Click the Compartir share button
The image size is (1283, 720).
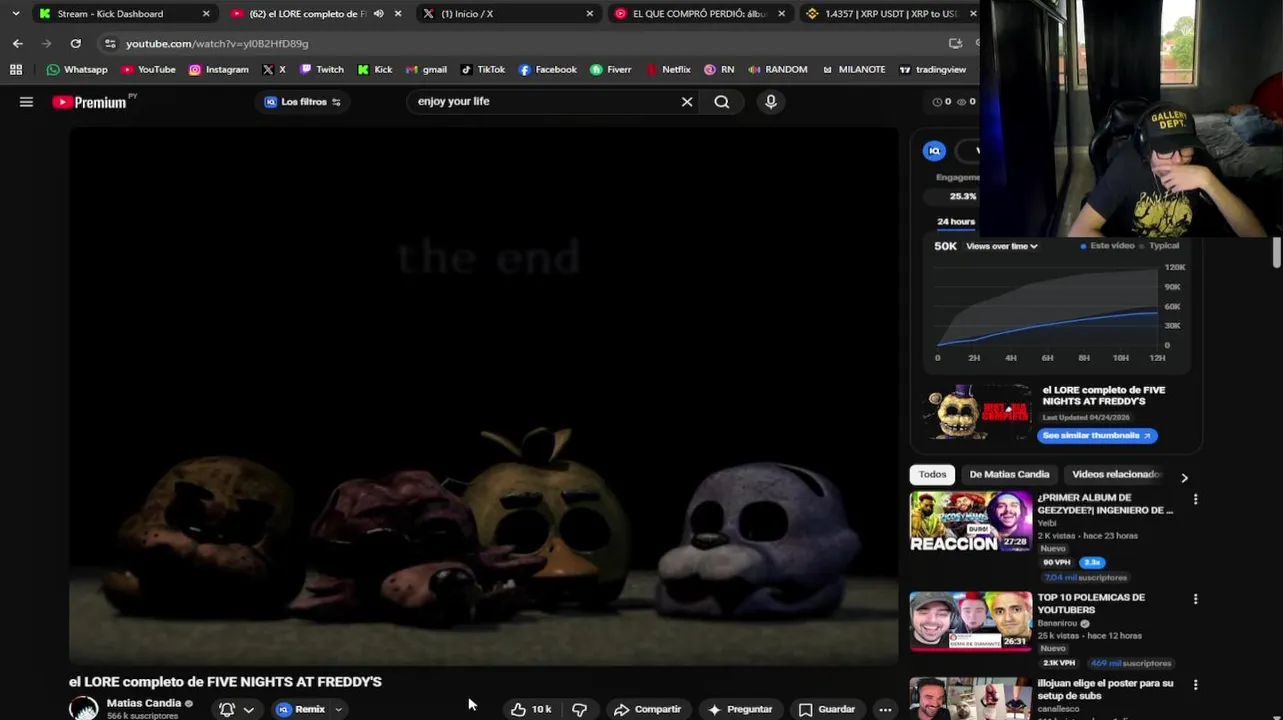pyautogui.click(x=648, y=709)
